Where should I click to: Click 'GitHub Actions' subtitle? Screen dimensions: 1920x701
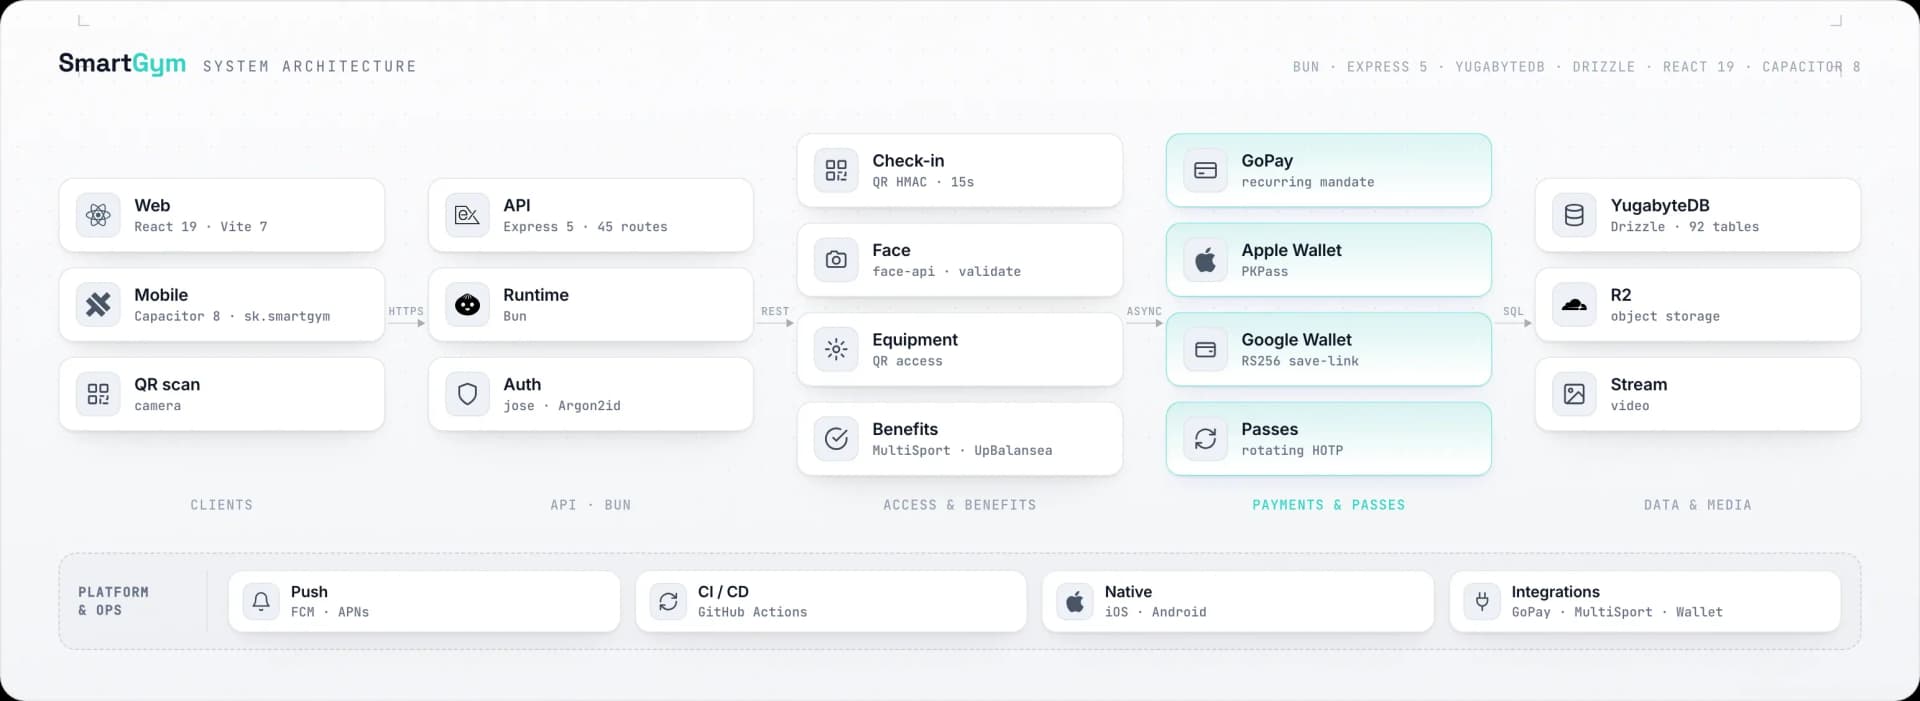coord(752,612)
